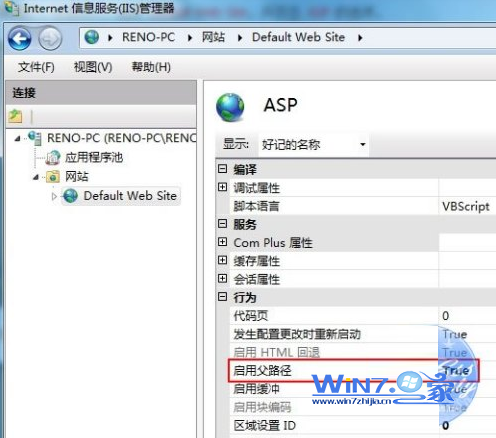Expand the 调试属性 property group

[x=222, y=187]
